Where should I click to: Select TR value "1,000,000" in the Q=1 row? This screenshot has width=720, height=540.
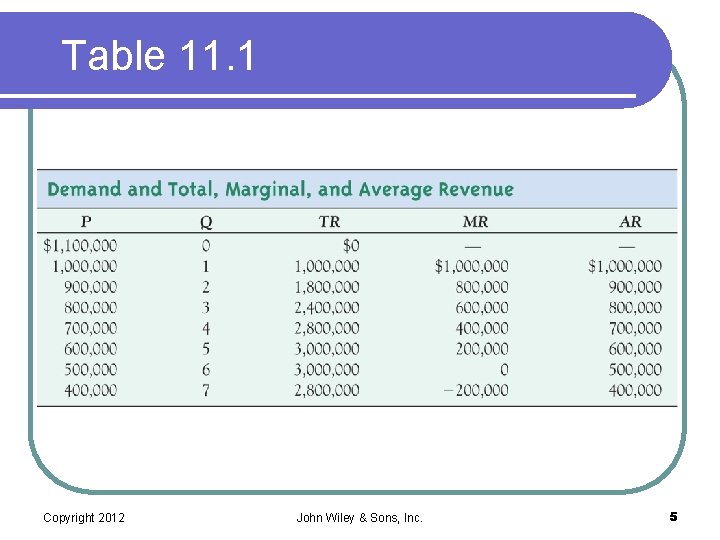[327, 266]
